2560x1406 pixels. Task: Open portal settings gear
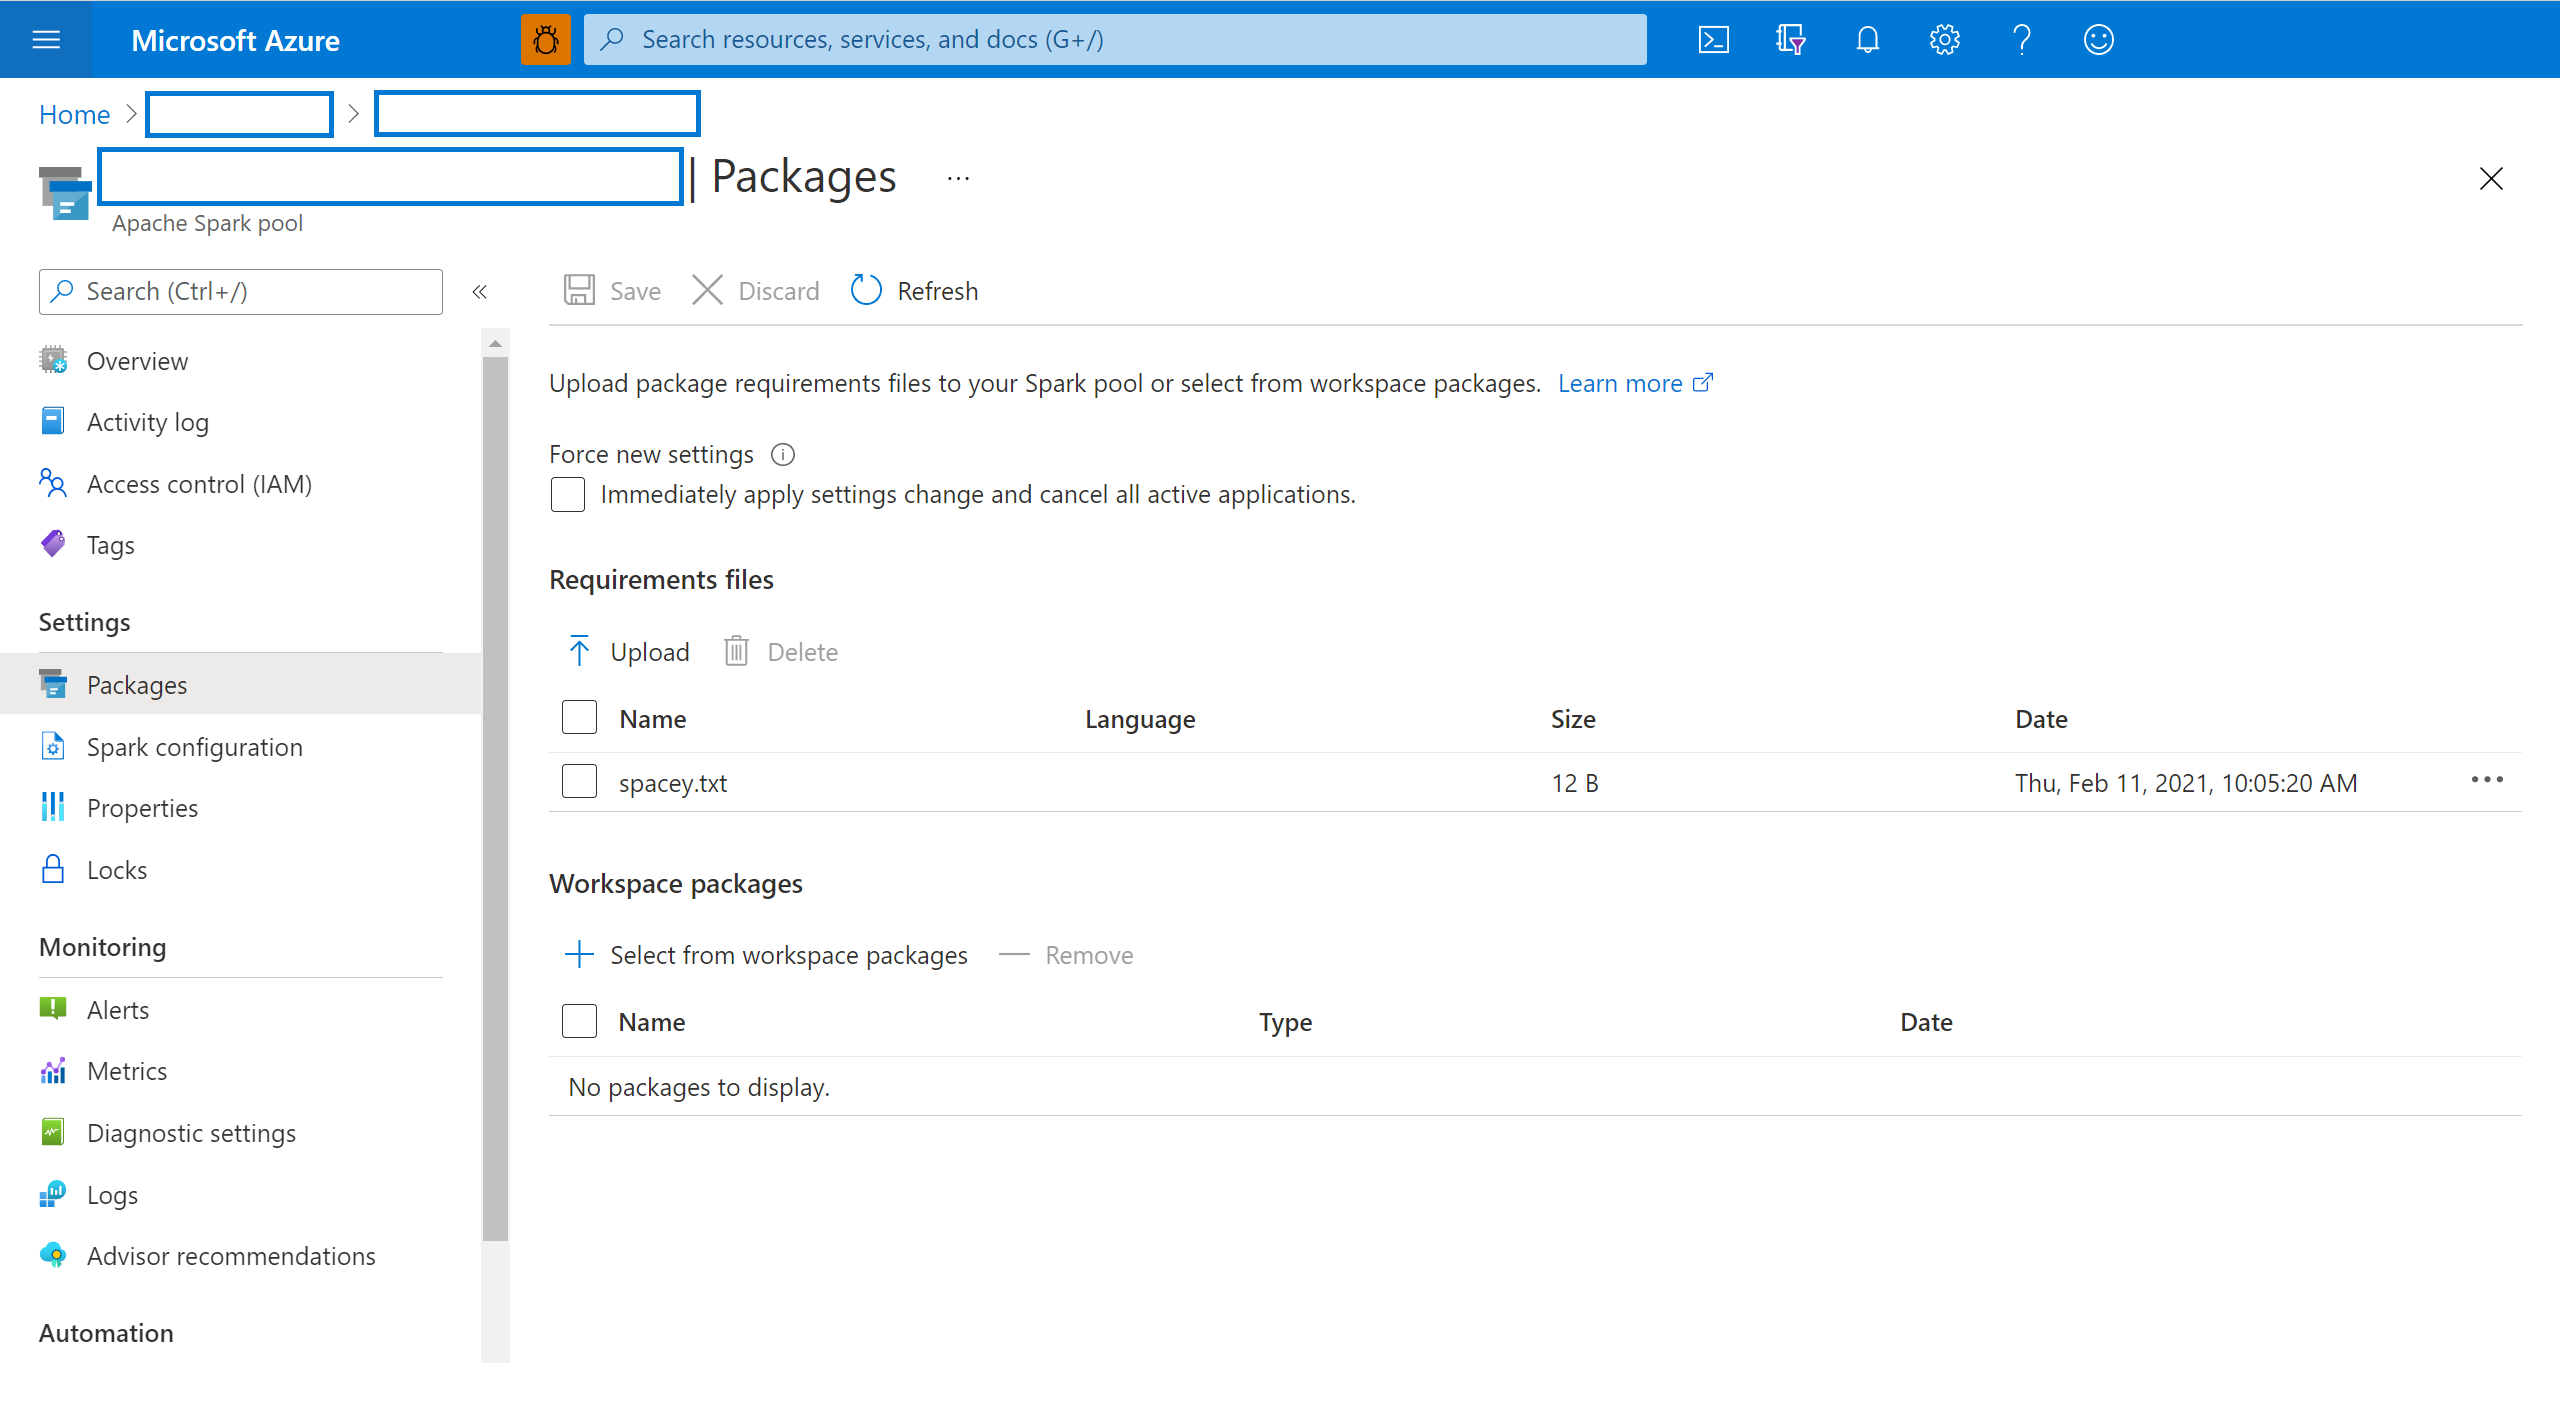coord(1944,40)
